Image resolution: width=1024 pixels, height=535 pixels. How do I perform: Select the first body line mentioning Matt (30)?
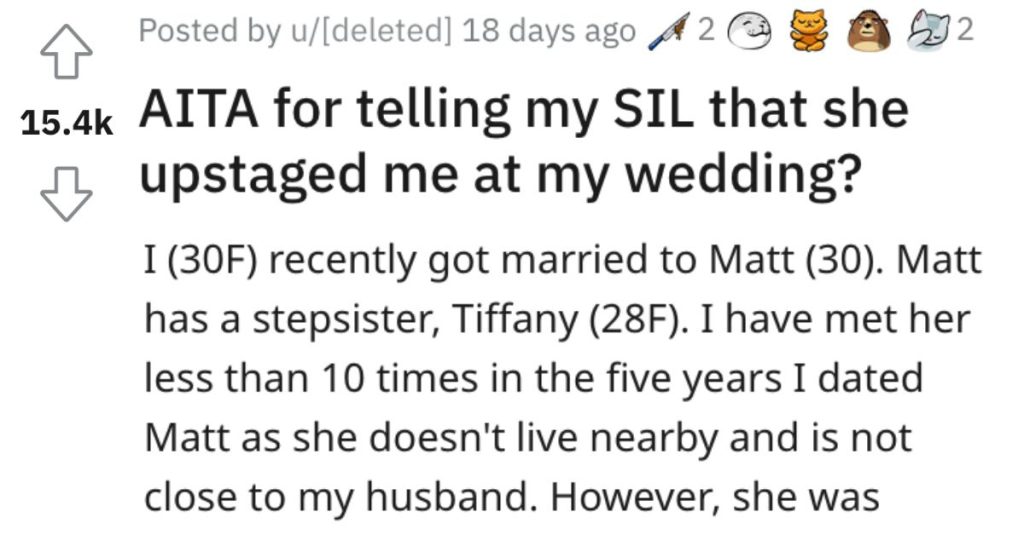tap(562, 261)
